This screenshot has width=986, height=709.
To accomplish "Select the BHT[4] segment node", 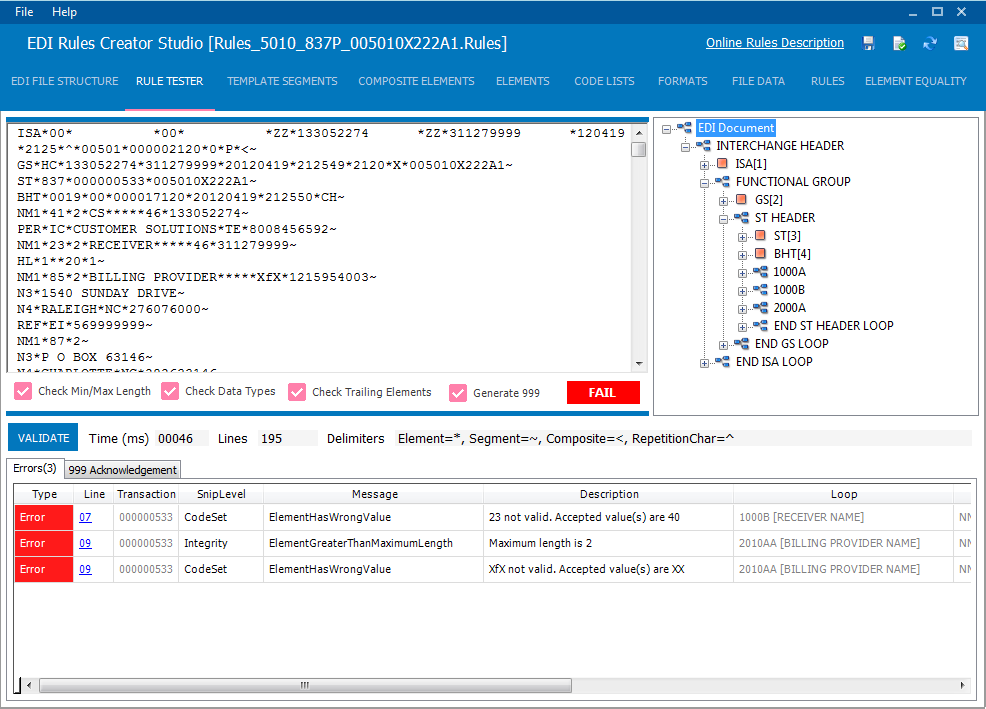I will [792, 254].
